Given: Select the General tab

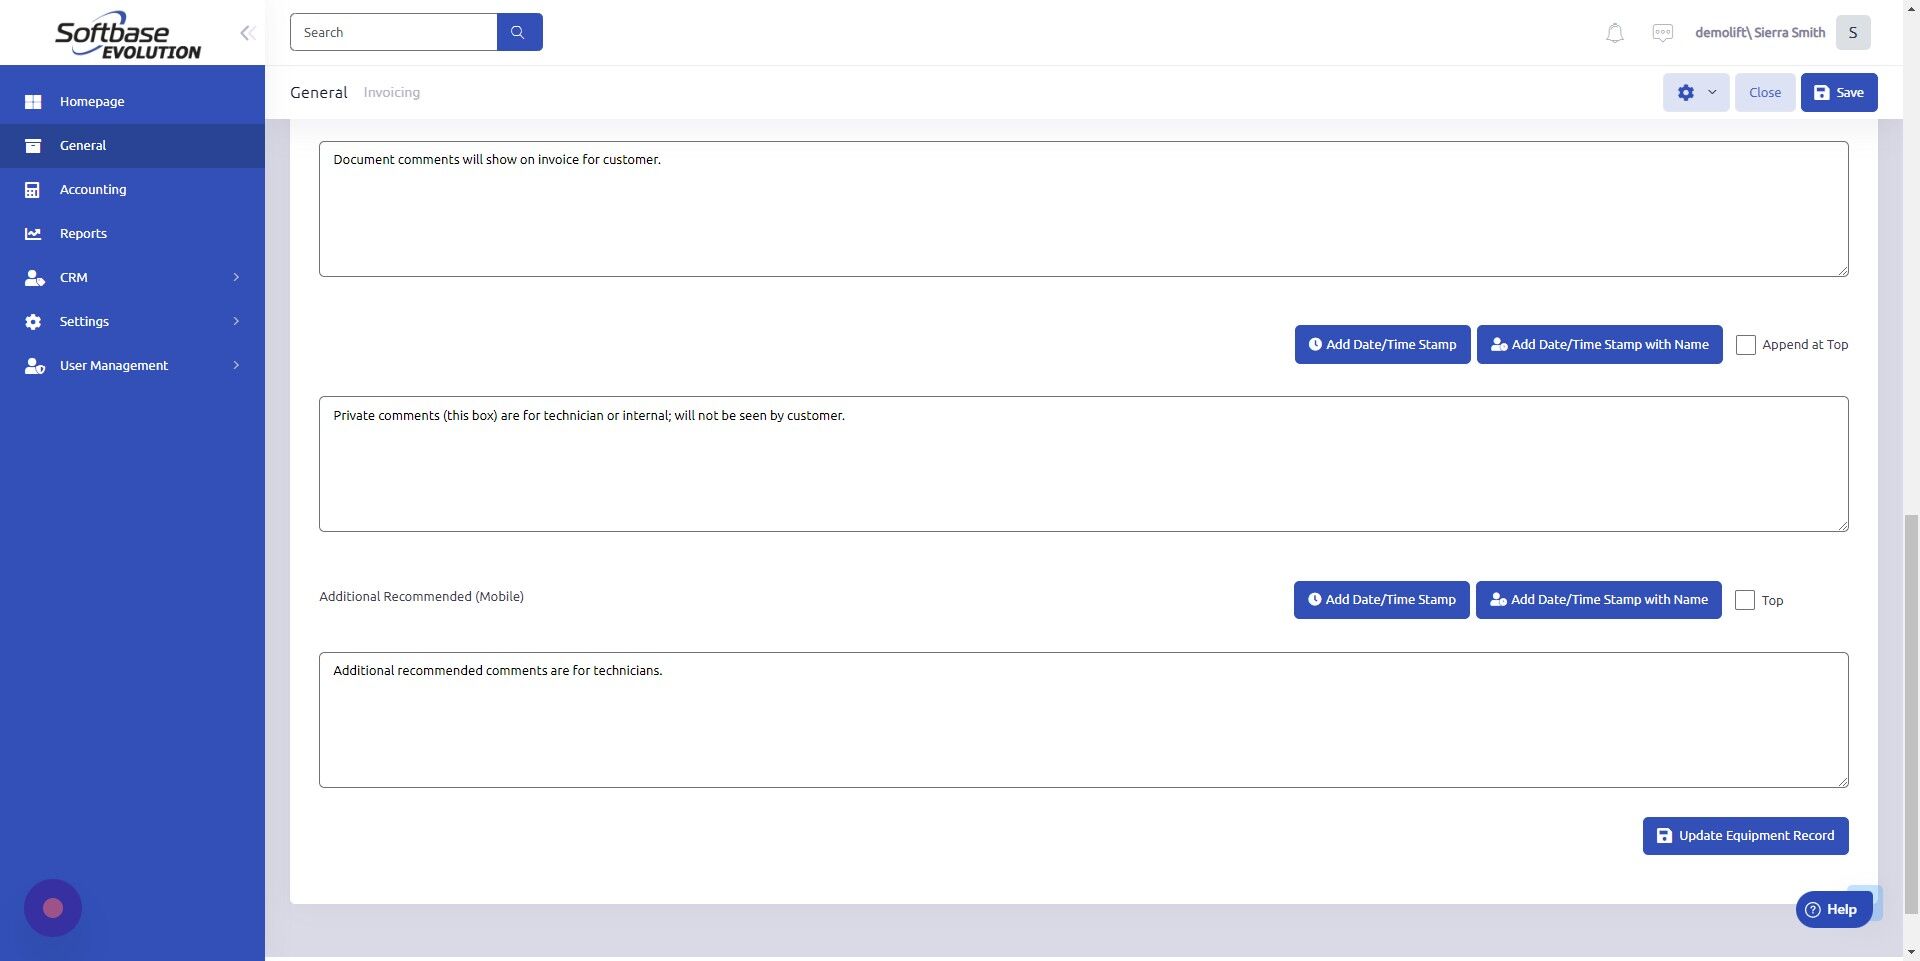Looking at the screenshot, I should pyautogui.click(x=318, y=92).
